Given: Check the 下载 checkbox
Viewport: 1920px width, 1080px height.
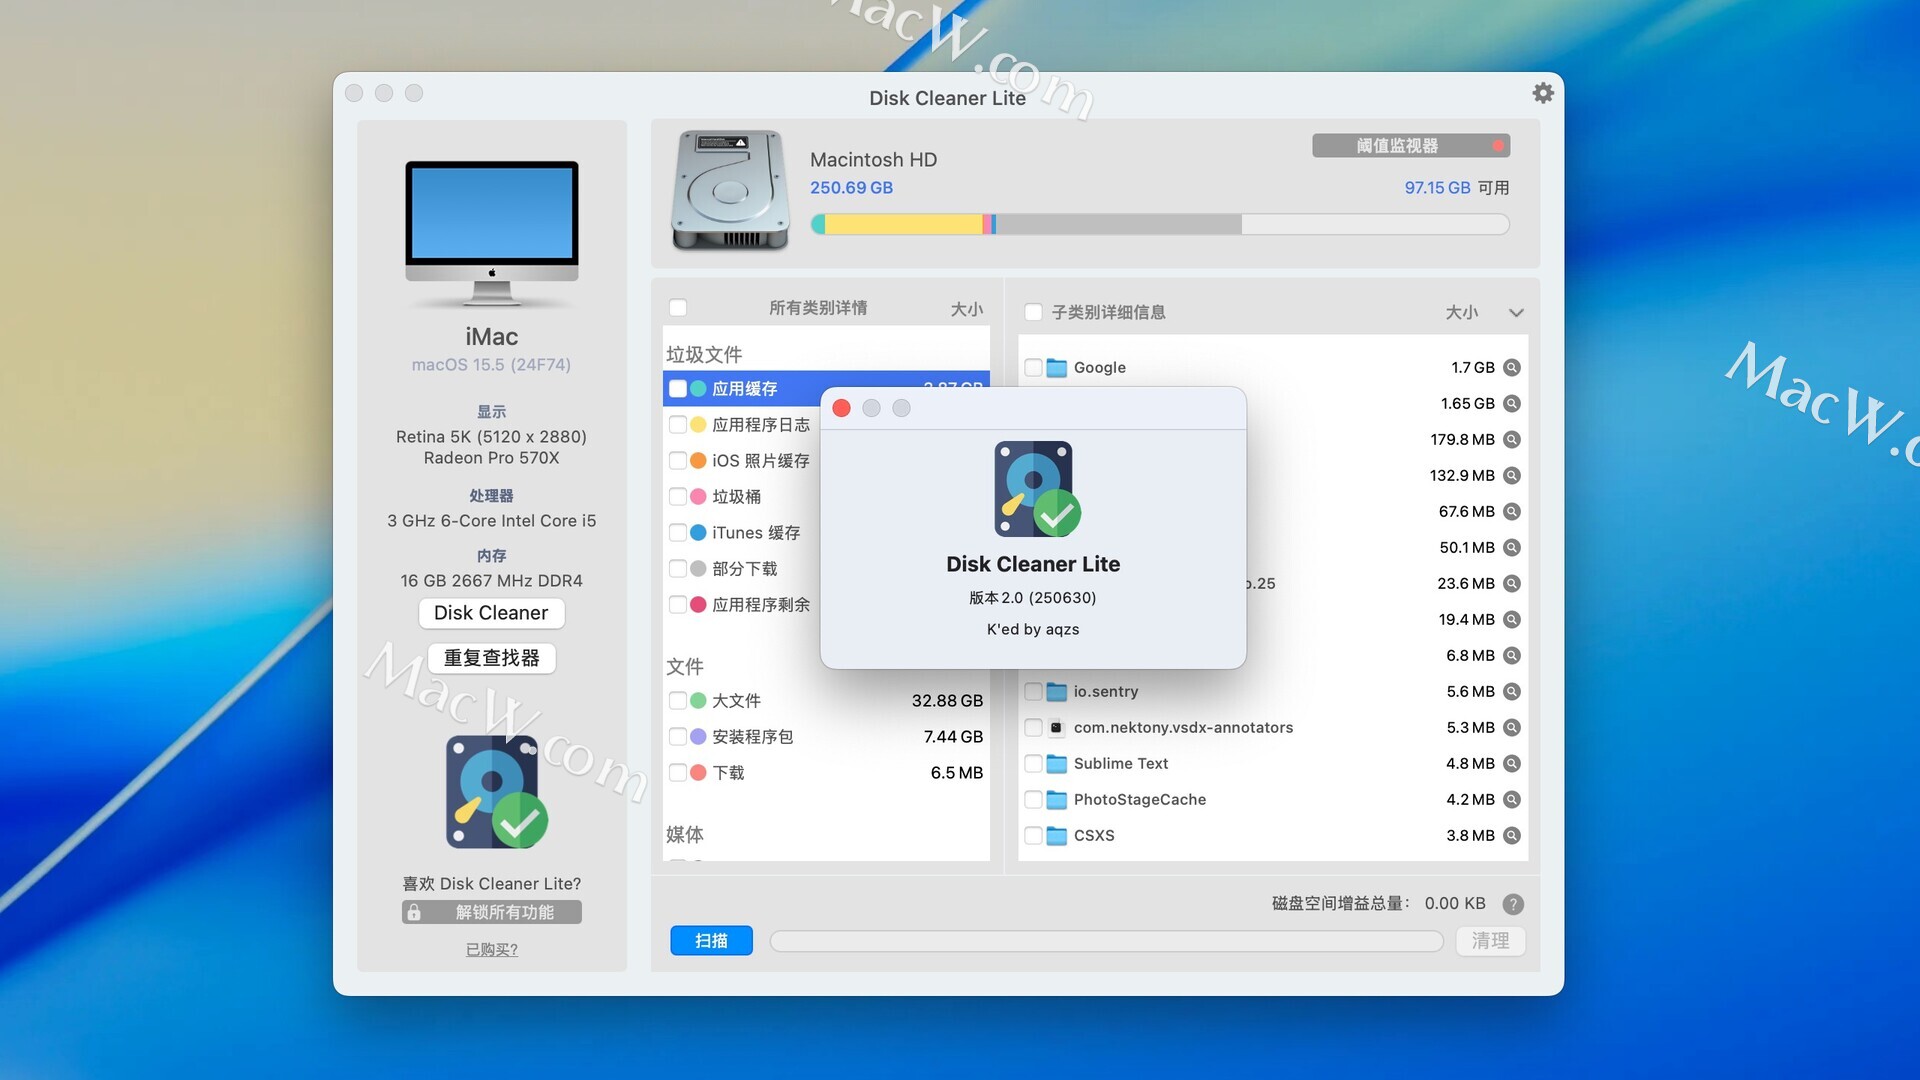Looking at the screenshot, I should point(678,773).
